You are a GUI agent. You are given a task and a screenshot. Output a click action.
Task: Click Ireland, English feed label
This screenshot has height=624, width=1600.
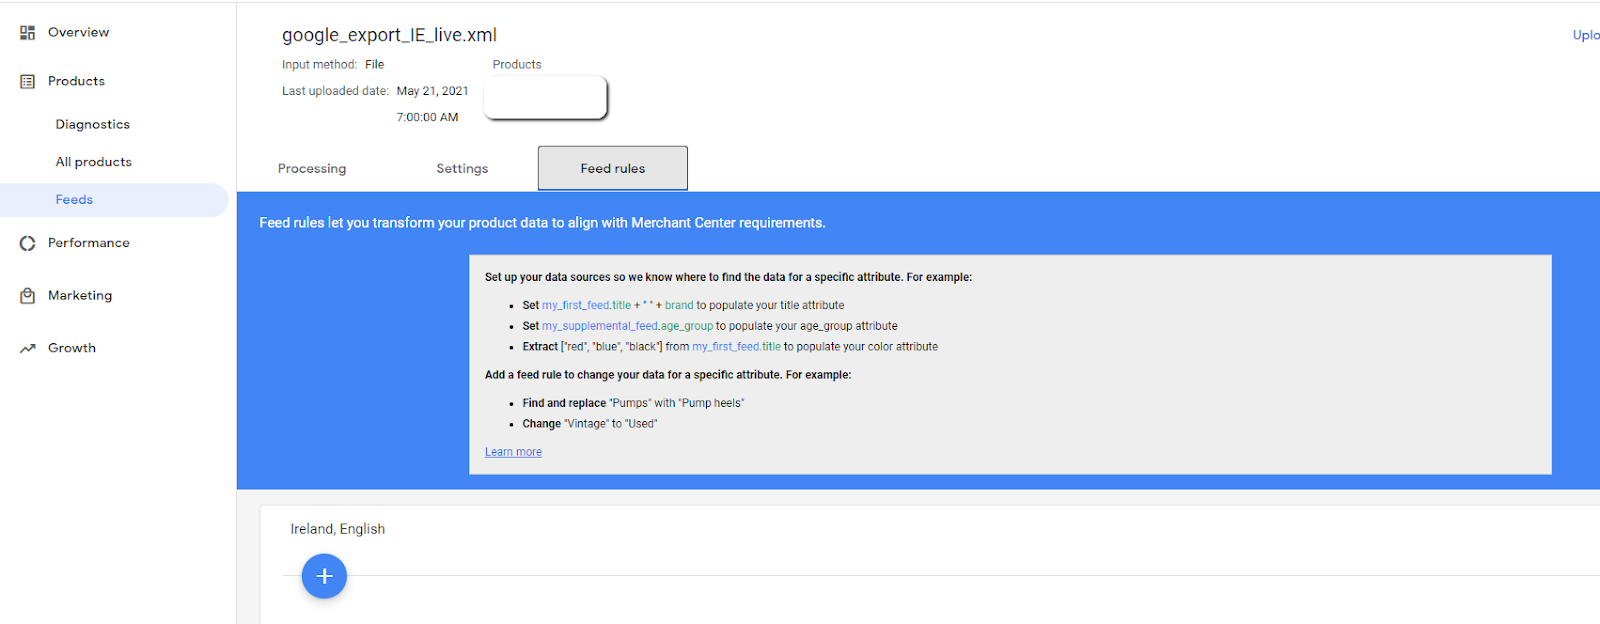coord(337,529)
